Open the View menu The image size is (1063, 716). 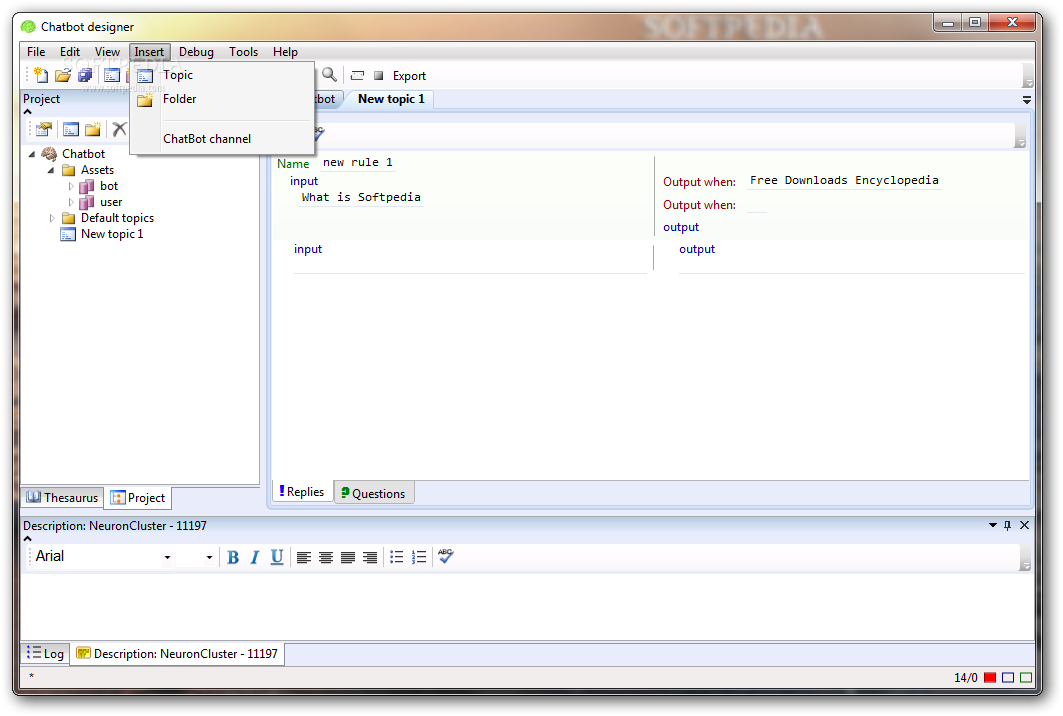coord(107,52)
